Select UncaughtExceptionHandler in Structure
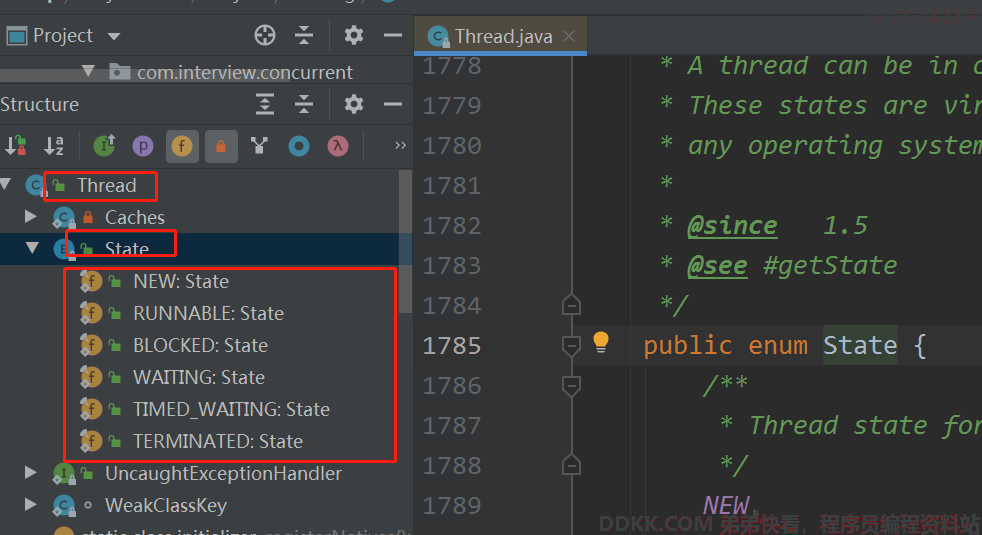This screenshot has height=535, width=982. [x=223, y=474]
